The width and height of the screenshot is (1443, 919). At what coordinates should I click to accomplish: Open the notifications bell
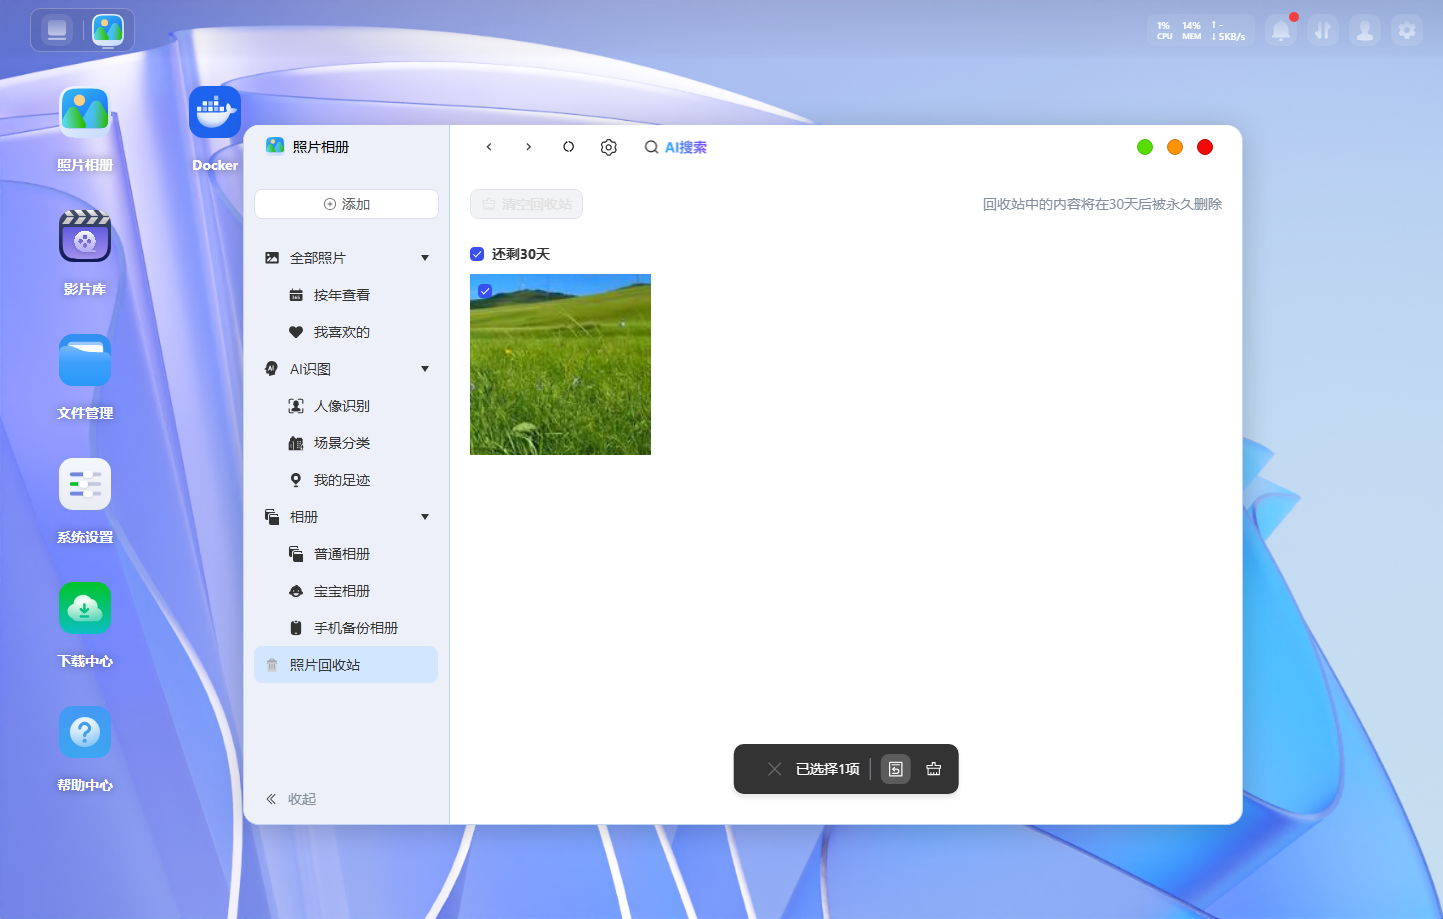1281,31
